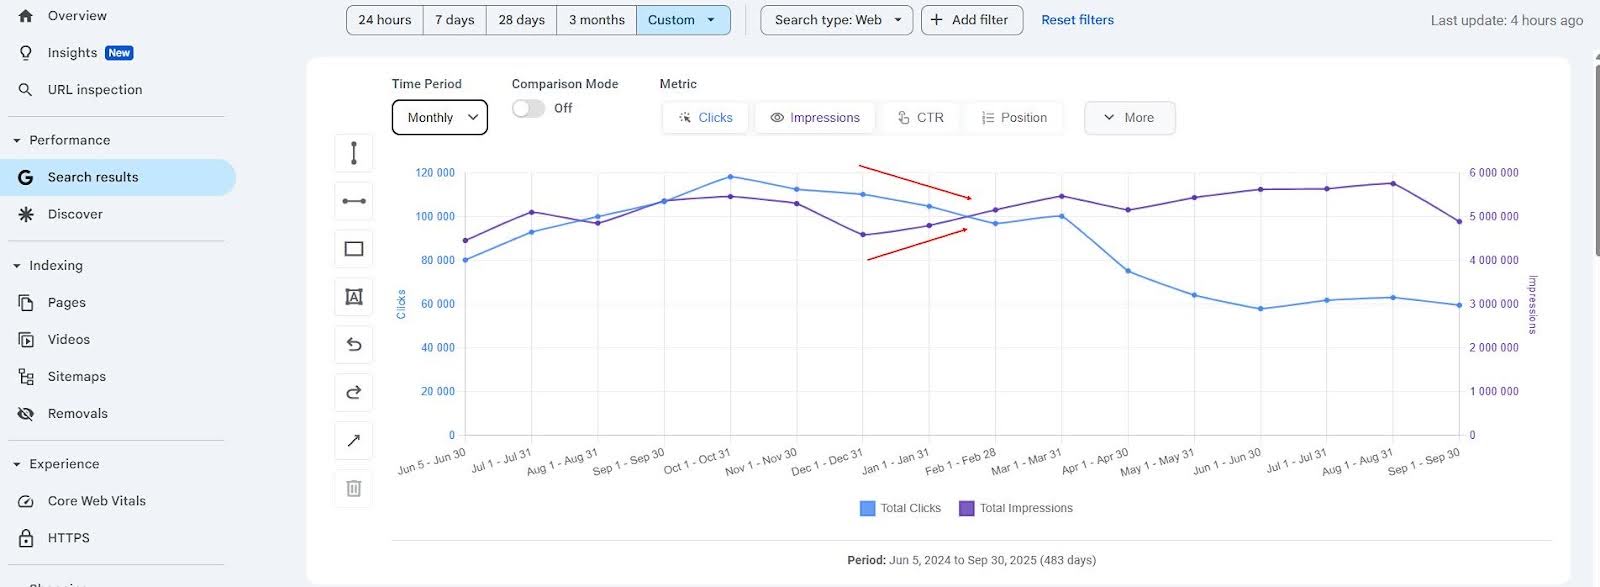Select the horizontal line drawing tool

[353, 201]
